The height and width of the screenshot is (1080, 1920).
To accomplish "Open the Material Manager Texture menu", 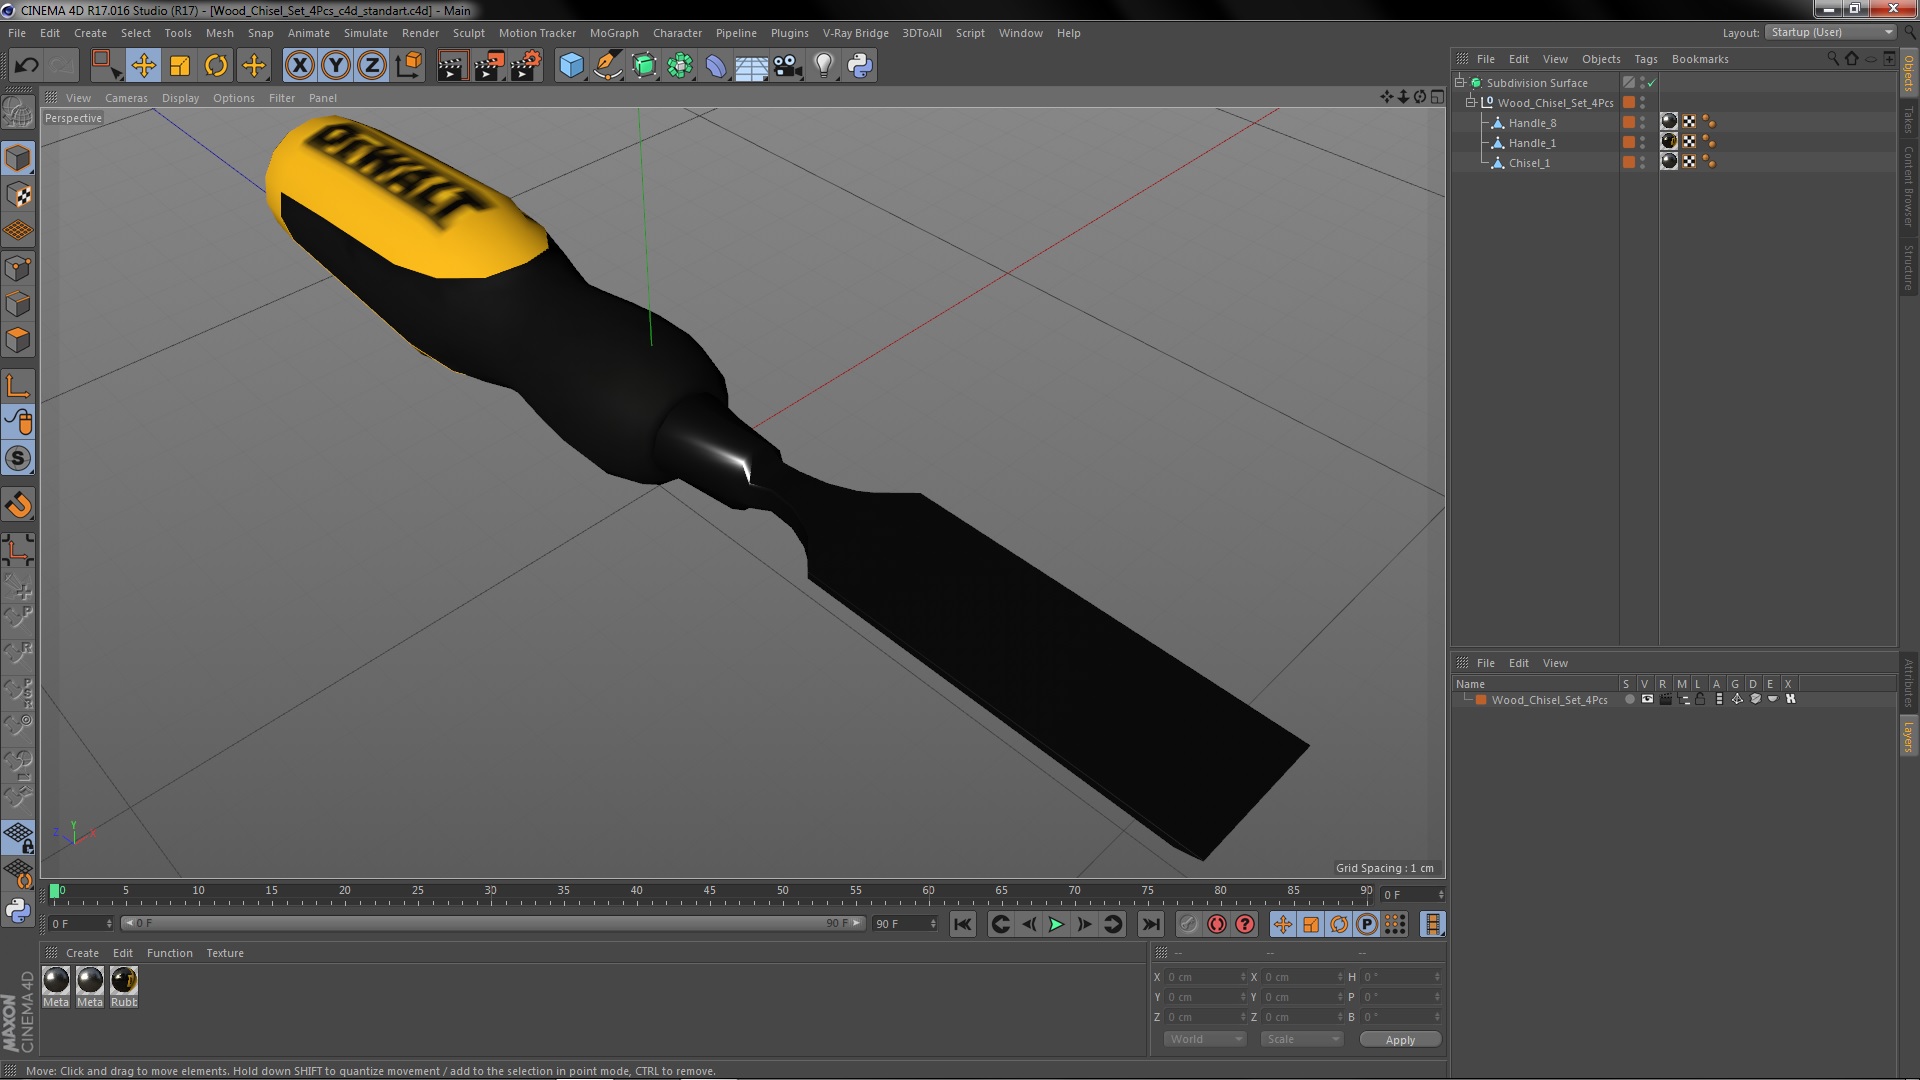I will point(225,953).
